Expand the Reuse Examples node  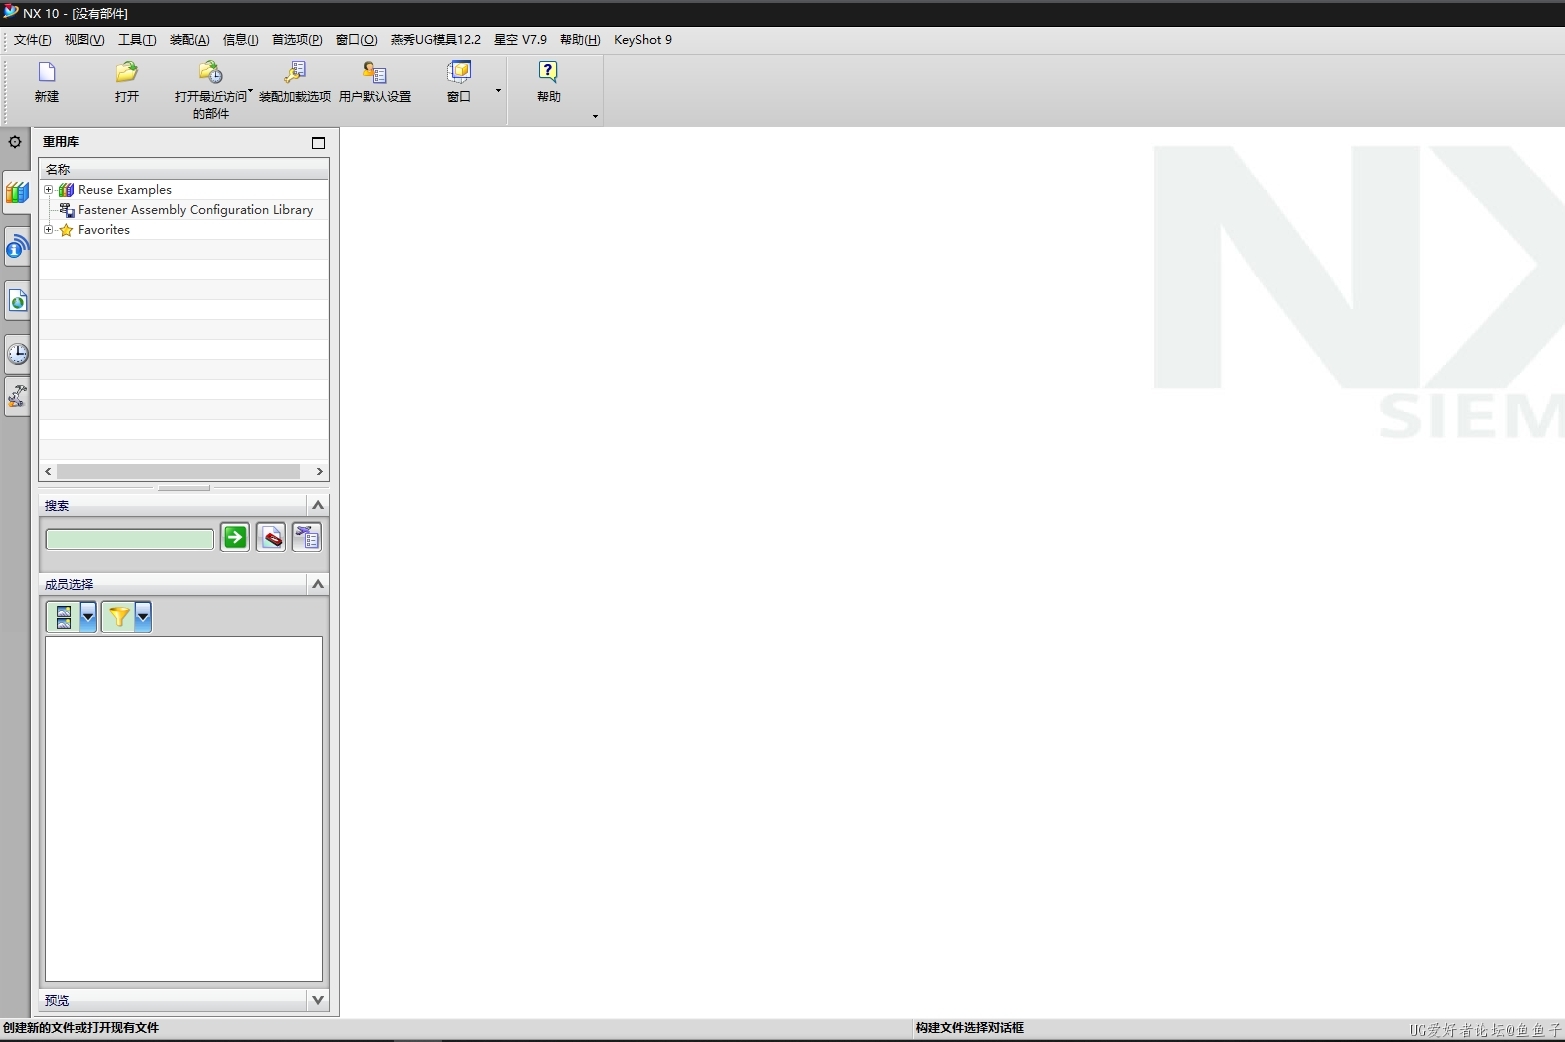(48, 189)
